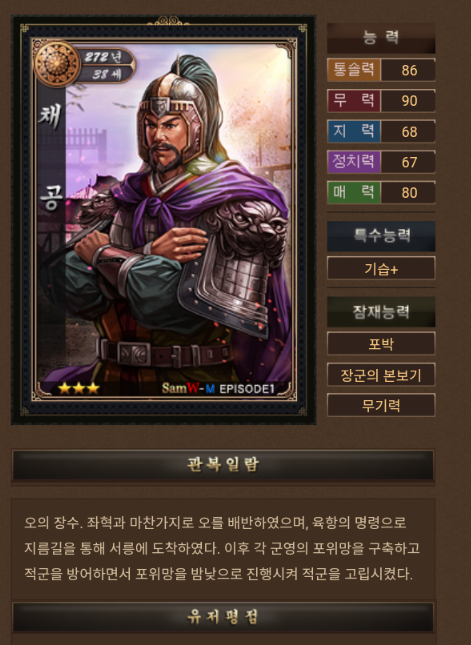Click the 특수능력 section header
The image size is (471, 645).
pyautogui.click(x=381, y=236)
